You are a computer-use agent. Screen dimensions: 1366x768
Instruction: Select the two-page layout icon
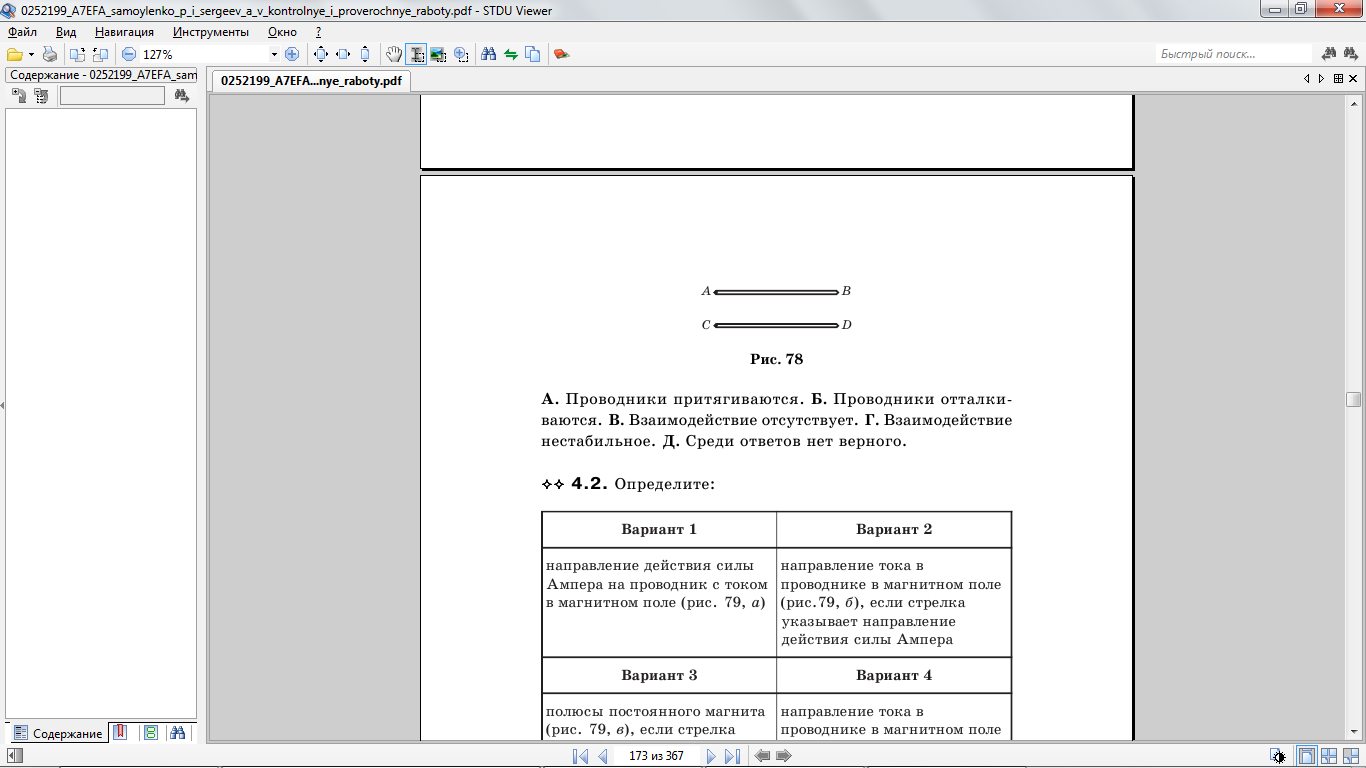coord(1329,756)
